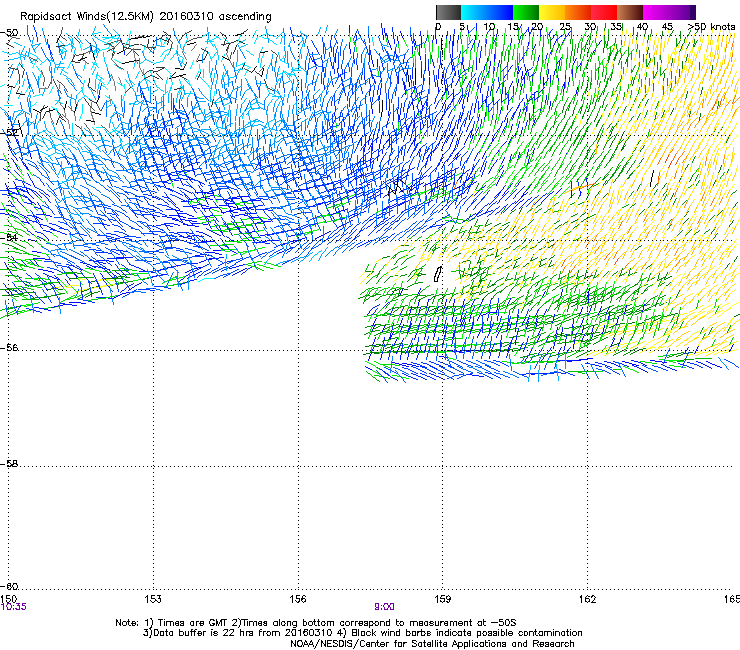Image resolution: width=740 pixels, height=650 pixels.
Task: Click longitude label '159' on the bottom axis
Action: point(443,599)
